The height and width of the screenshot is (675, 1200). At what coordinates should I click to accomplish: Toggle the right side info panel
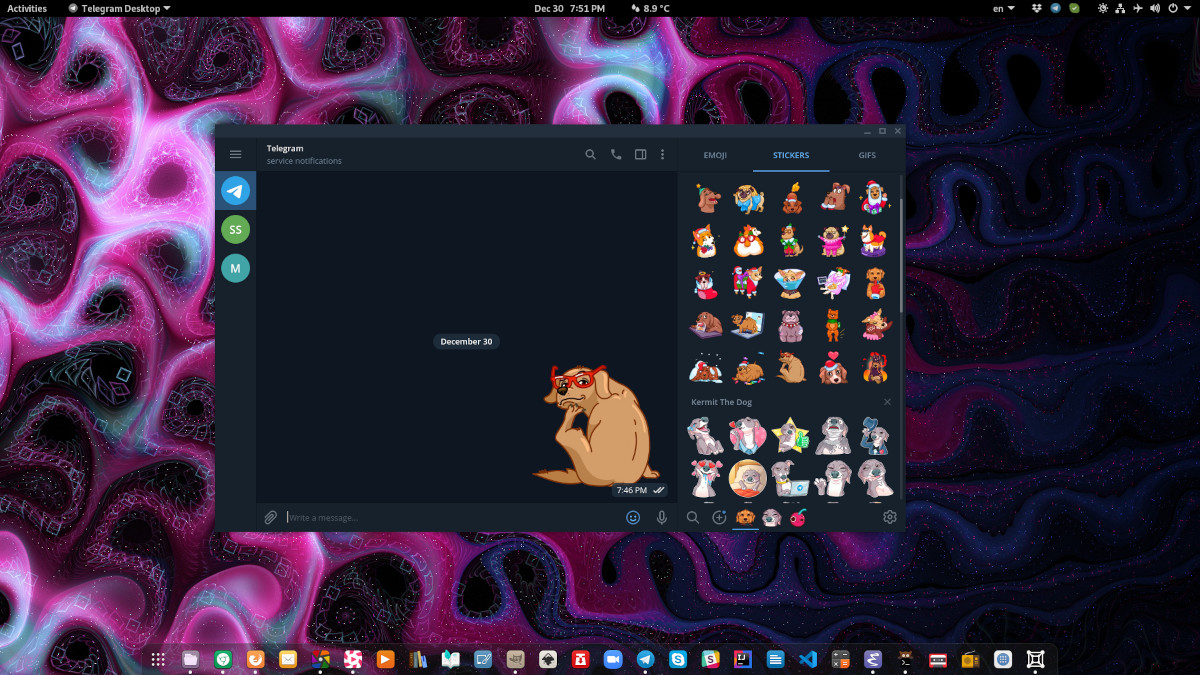[x=641, y=154]
